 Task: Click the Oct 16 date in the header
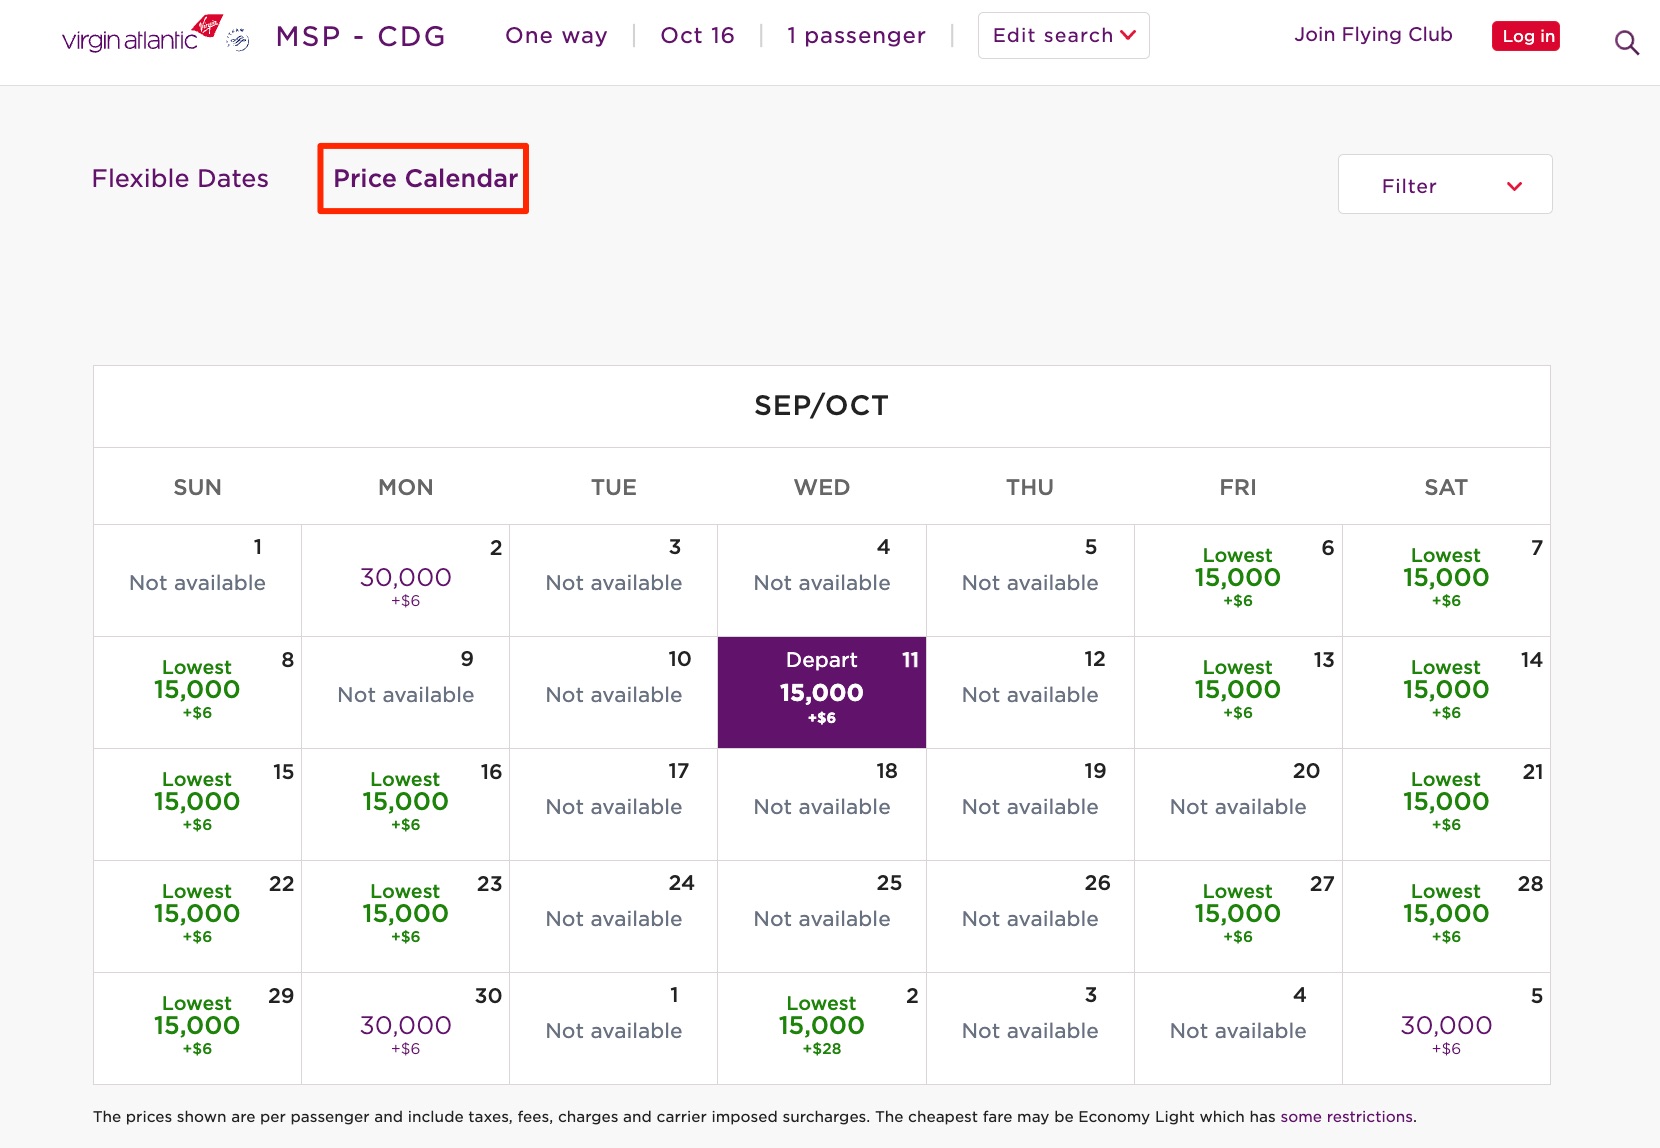click(697, 35)
